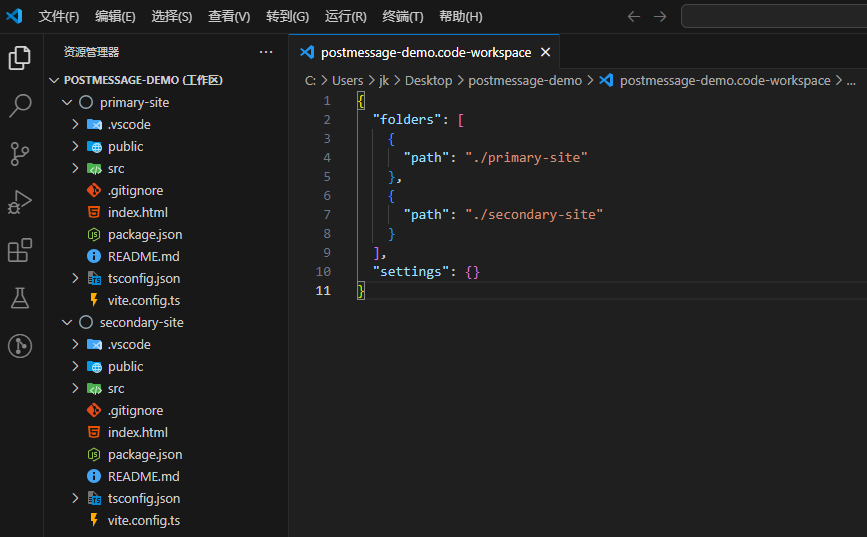Open the 运行(R) menu
Image resolution: width=867 pixels, height=537 pixels.
click(x=346, y=17)
